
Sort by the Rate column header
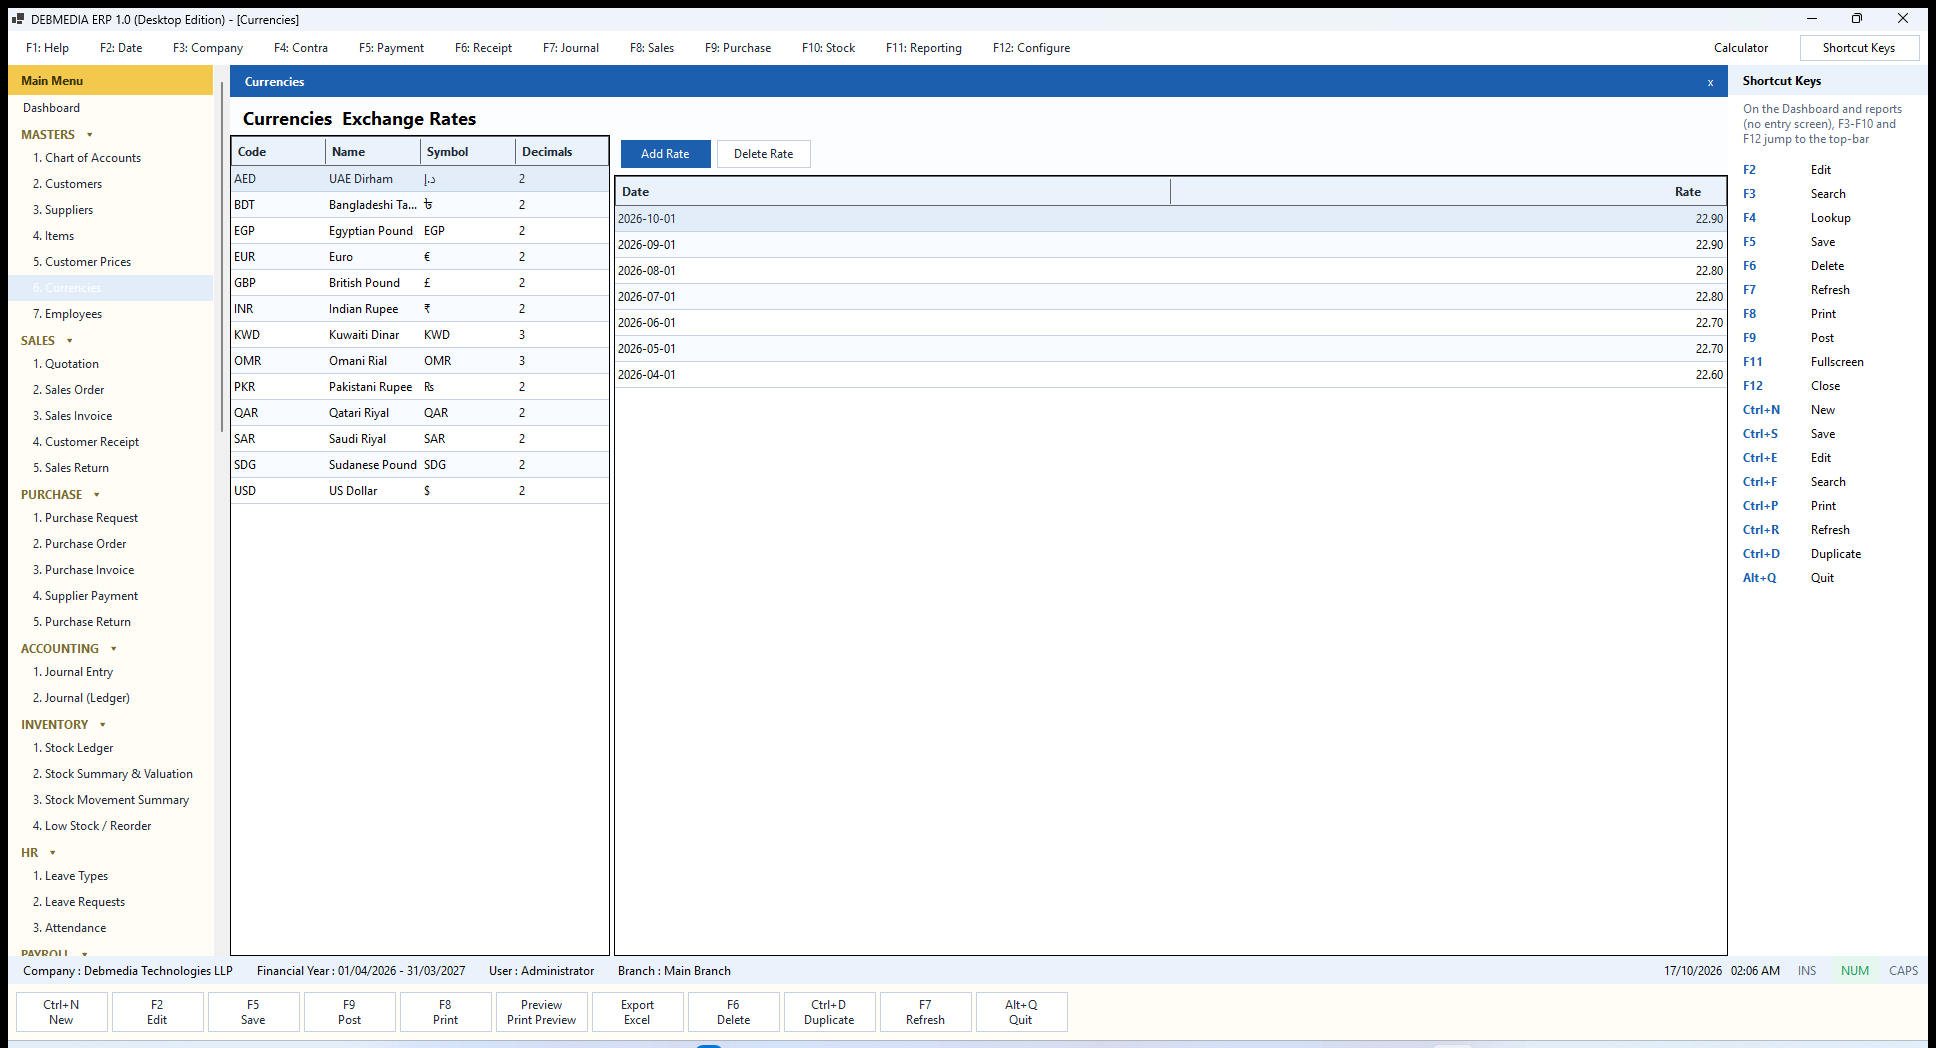(x=1448, y=192)
